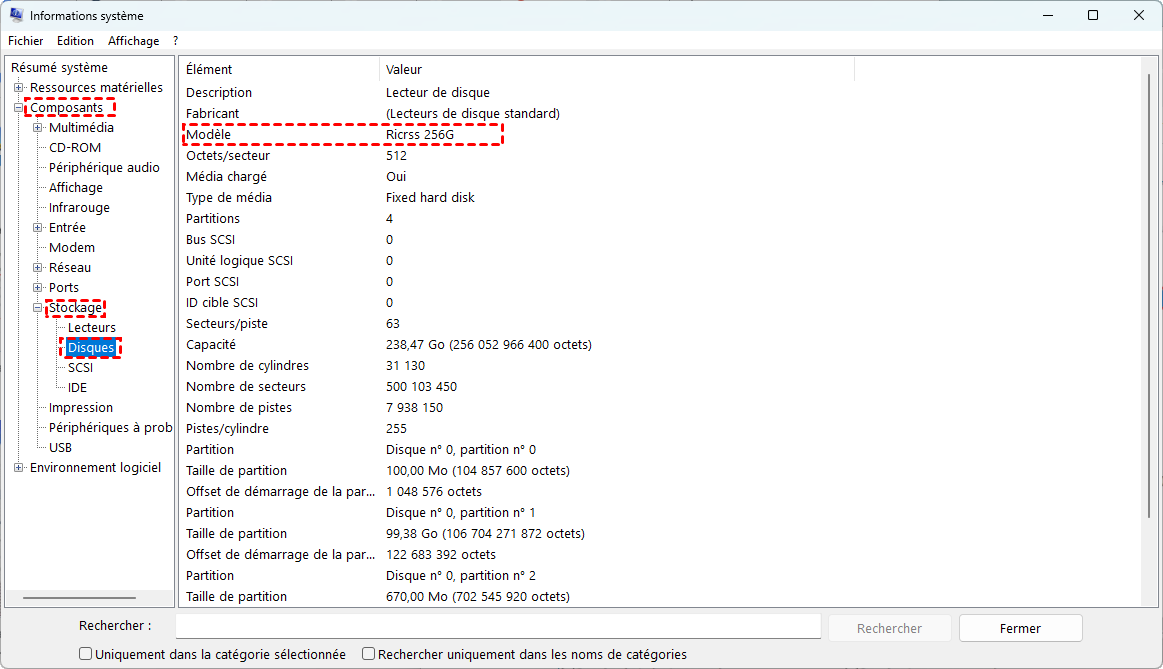
Task: Expand the Réseau node
Action: point(38,268)
